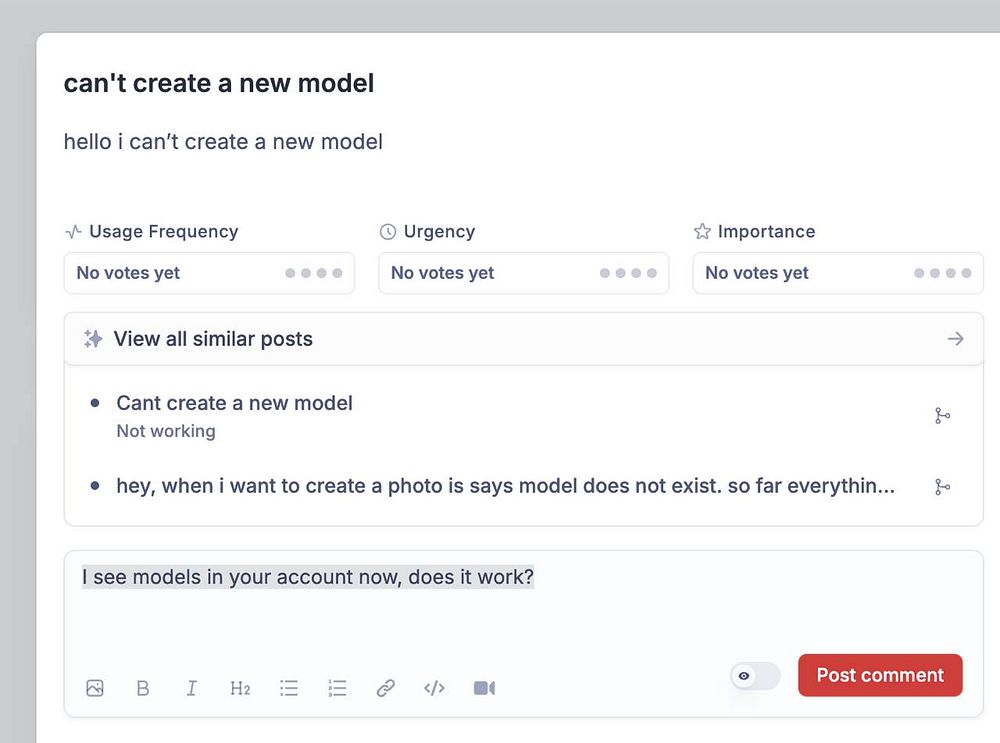Open the "model does not exist" similar post

tap(505, 486)
